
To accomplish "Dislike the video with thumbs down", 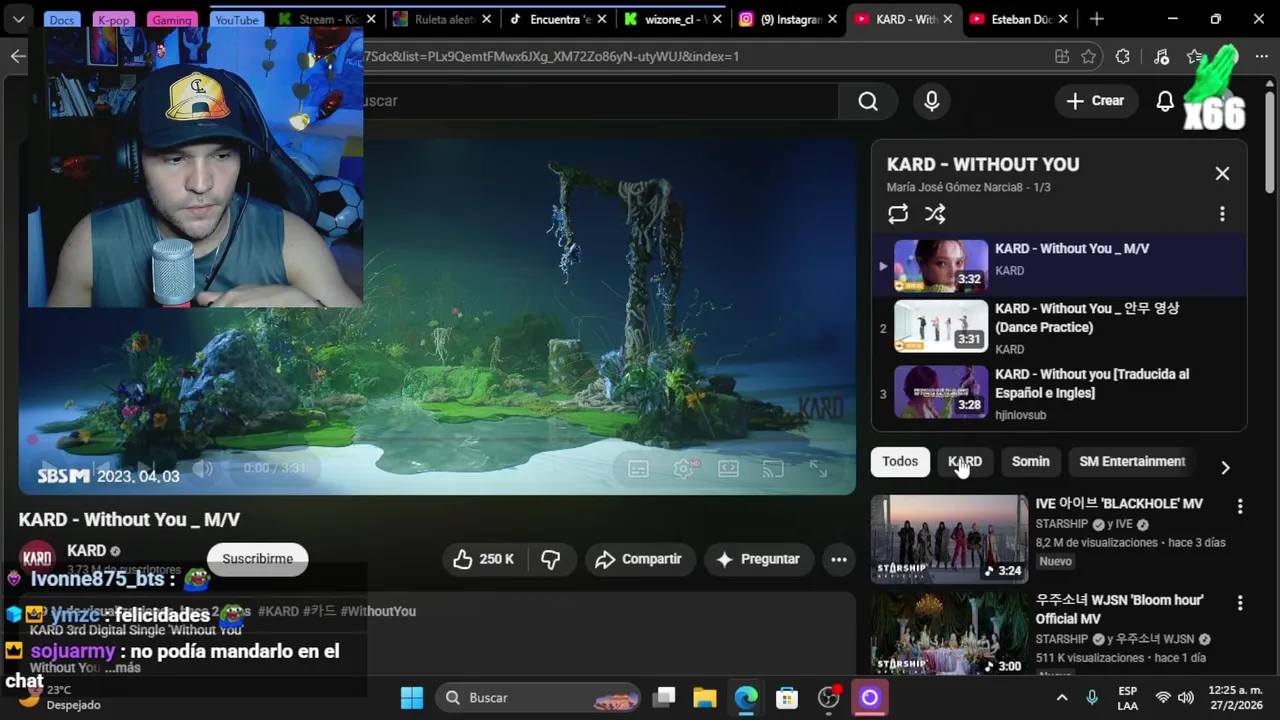I will coord(551,559).
